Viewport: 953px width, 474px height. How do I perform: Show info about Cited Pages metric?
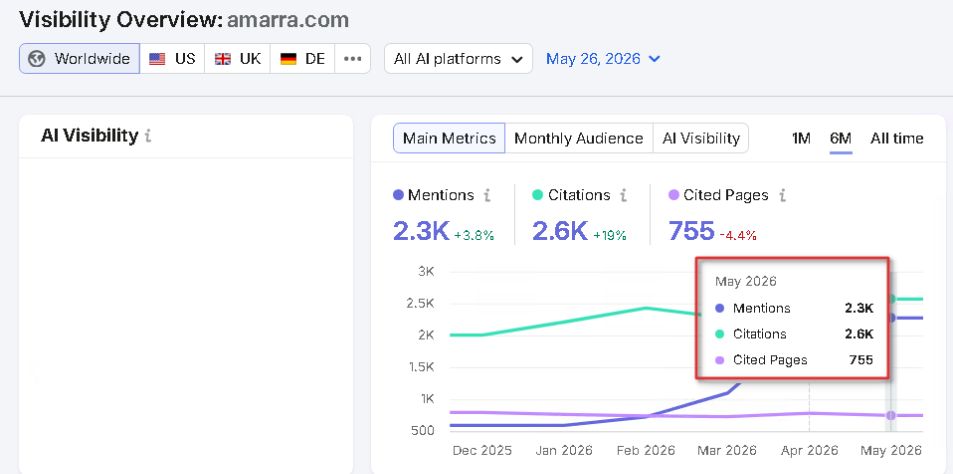782,195
